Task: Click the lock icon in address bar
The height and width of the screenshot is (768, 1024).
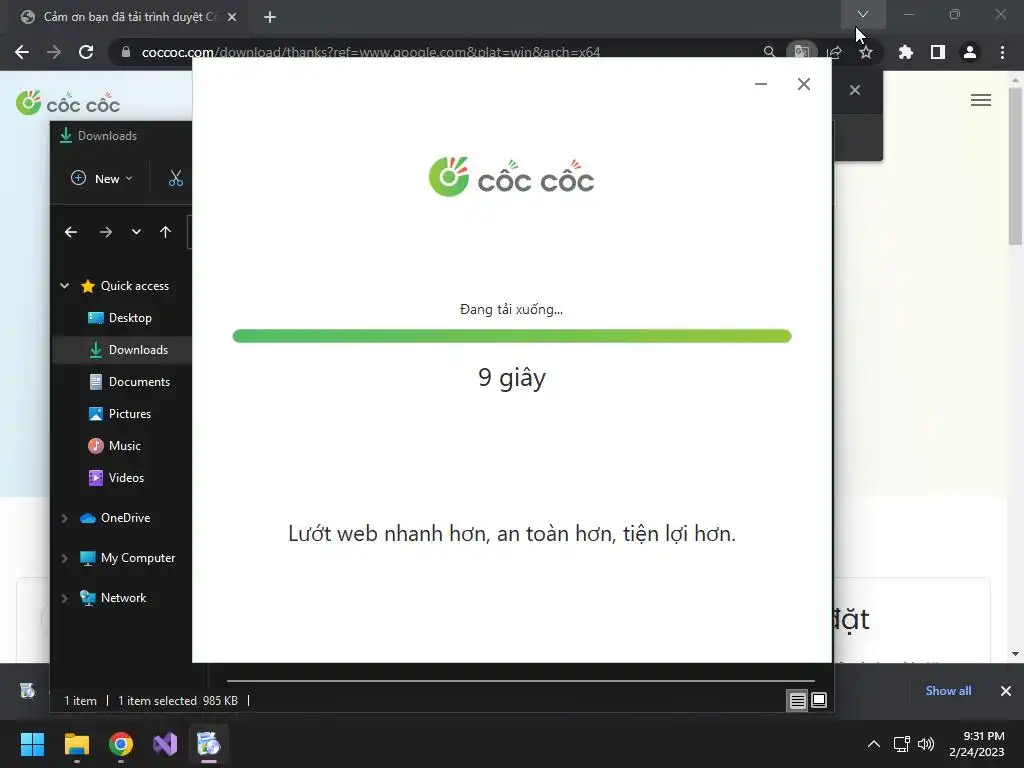Action: (126, 52)
